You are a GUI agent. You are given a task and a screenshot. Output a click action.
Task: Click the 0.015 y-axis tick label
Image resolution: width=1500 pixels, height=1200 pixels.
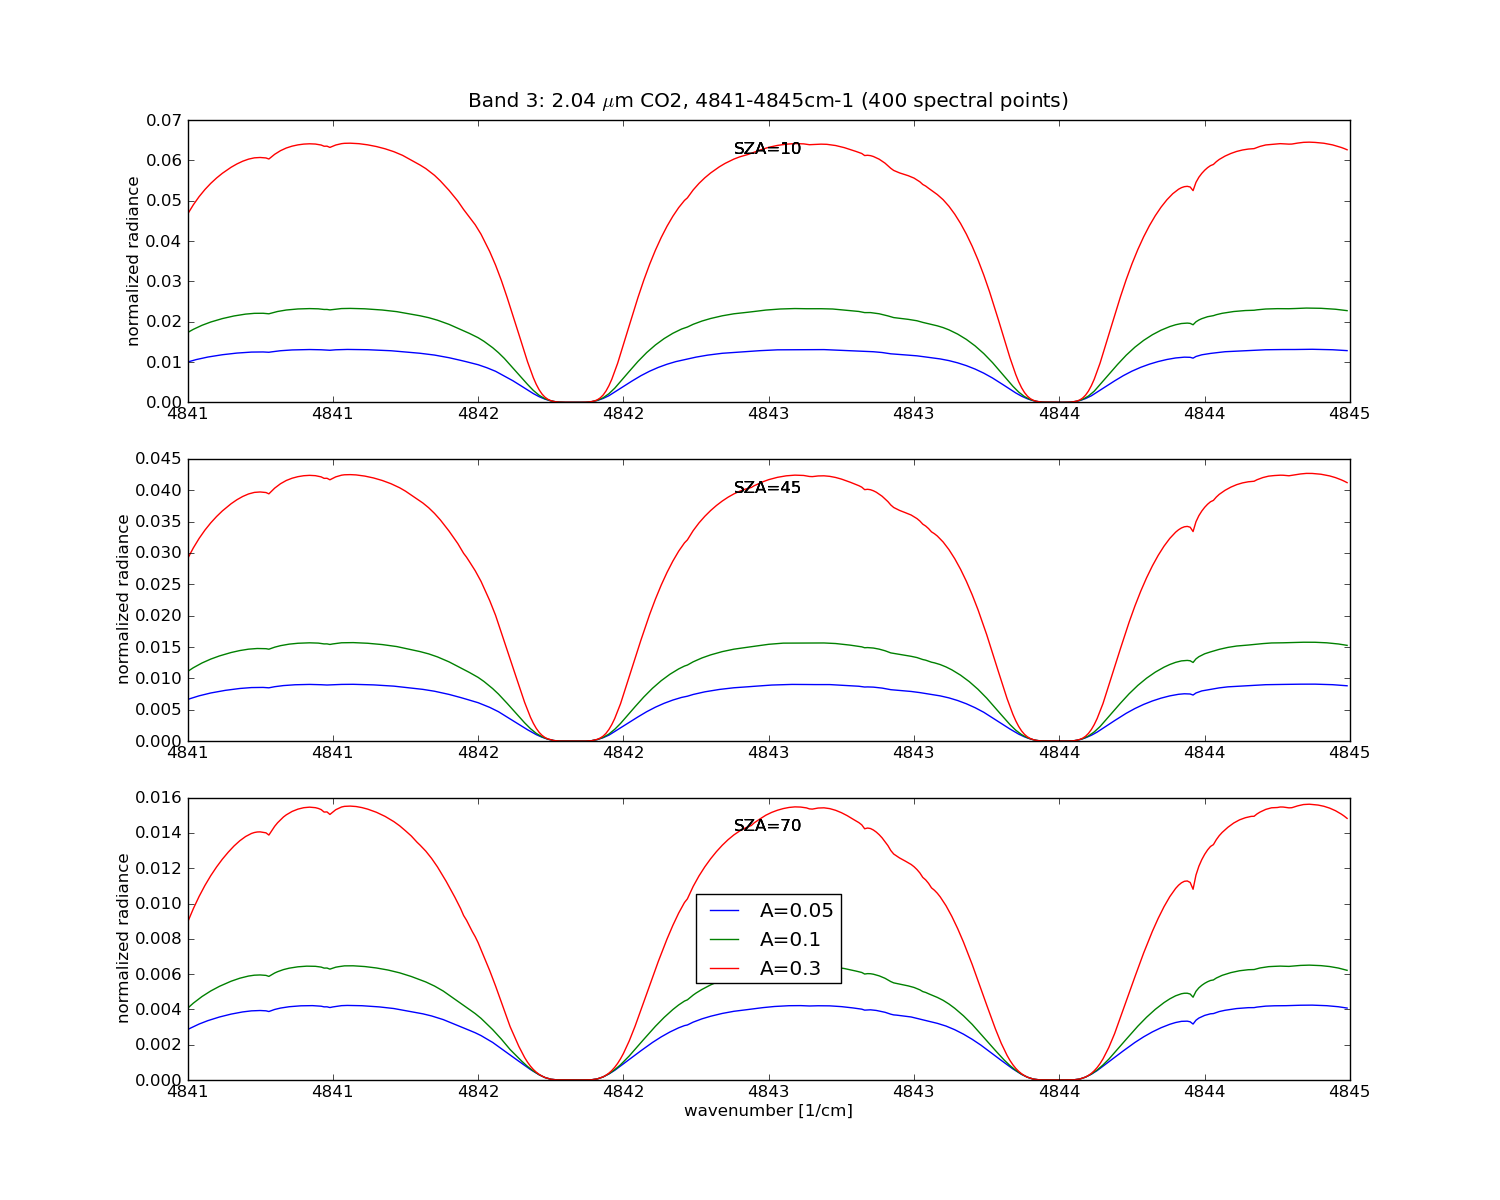158,647
